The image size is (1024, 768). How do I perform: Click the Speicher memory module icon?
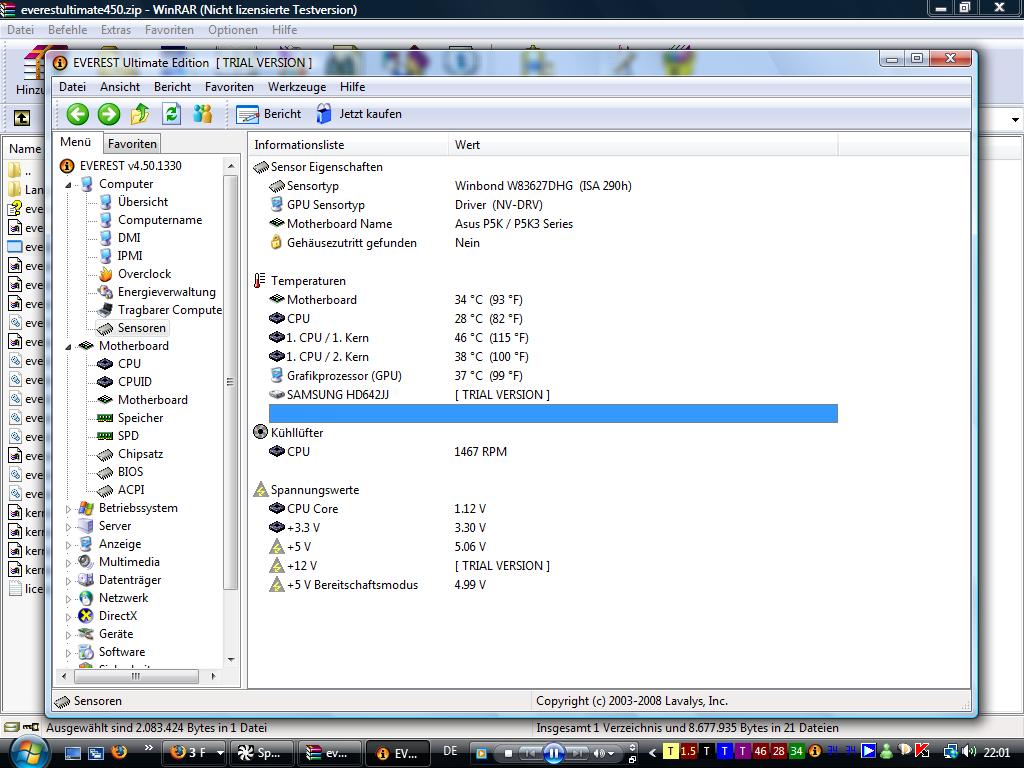pyautogui.click(x=105, y=418)
